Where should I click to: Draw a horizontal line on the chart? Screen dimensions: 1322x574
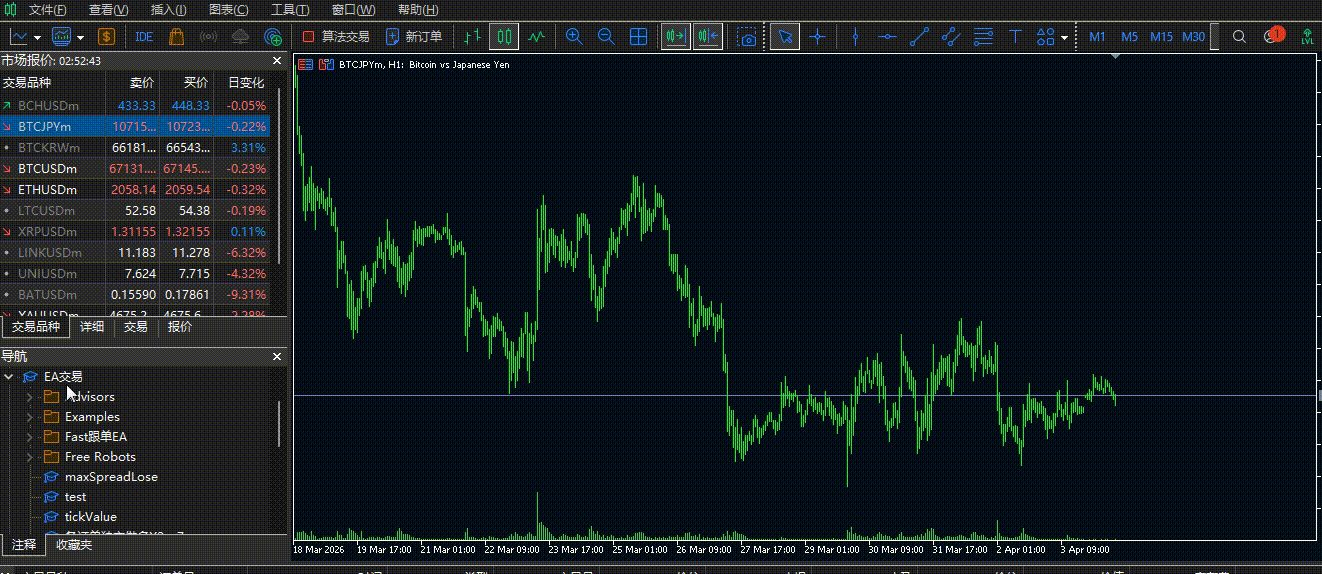point(887,37)
